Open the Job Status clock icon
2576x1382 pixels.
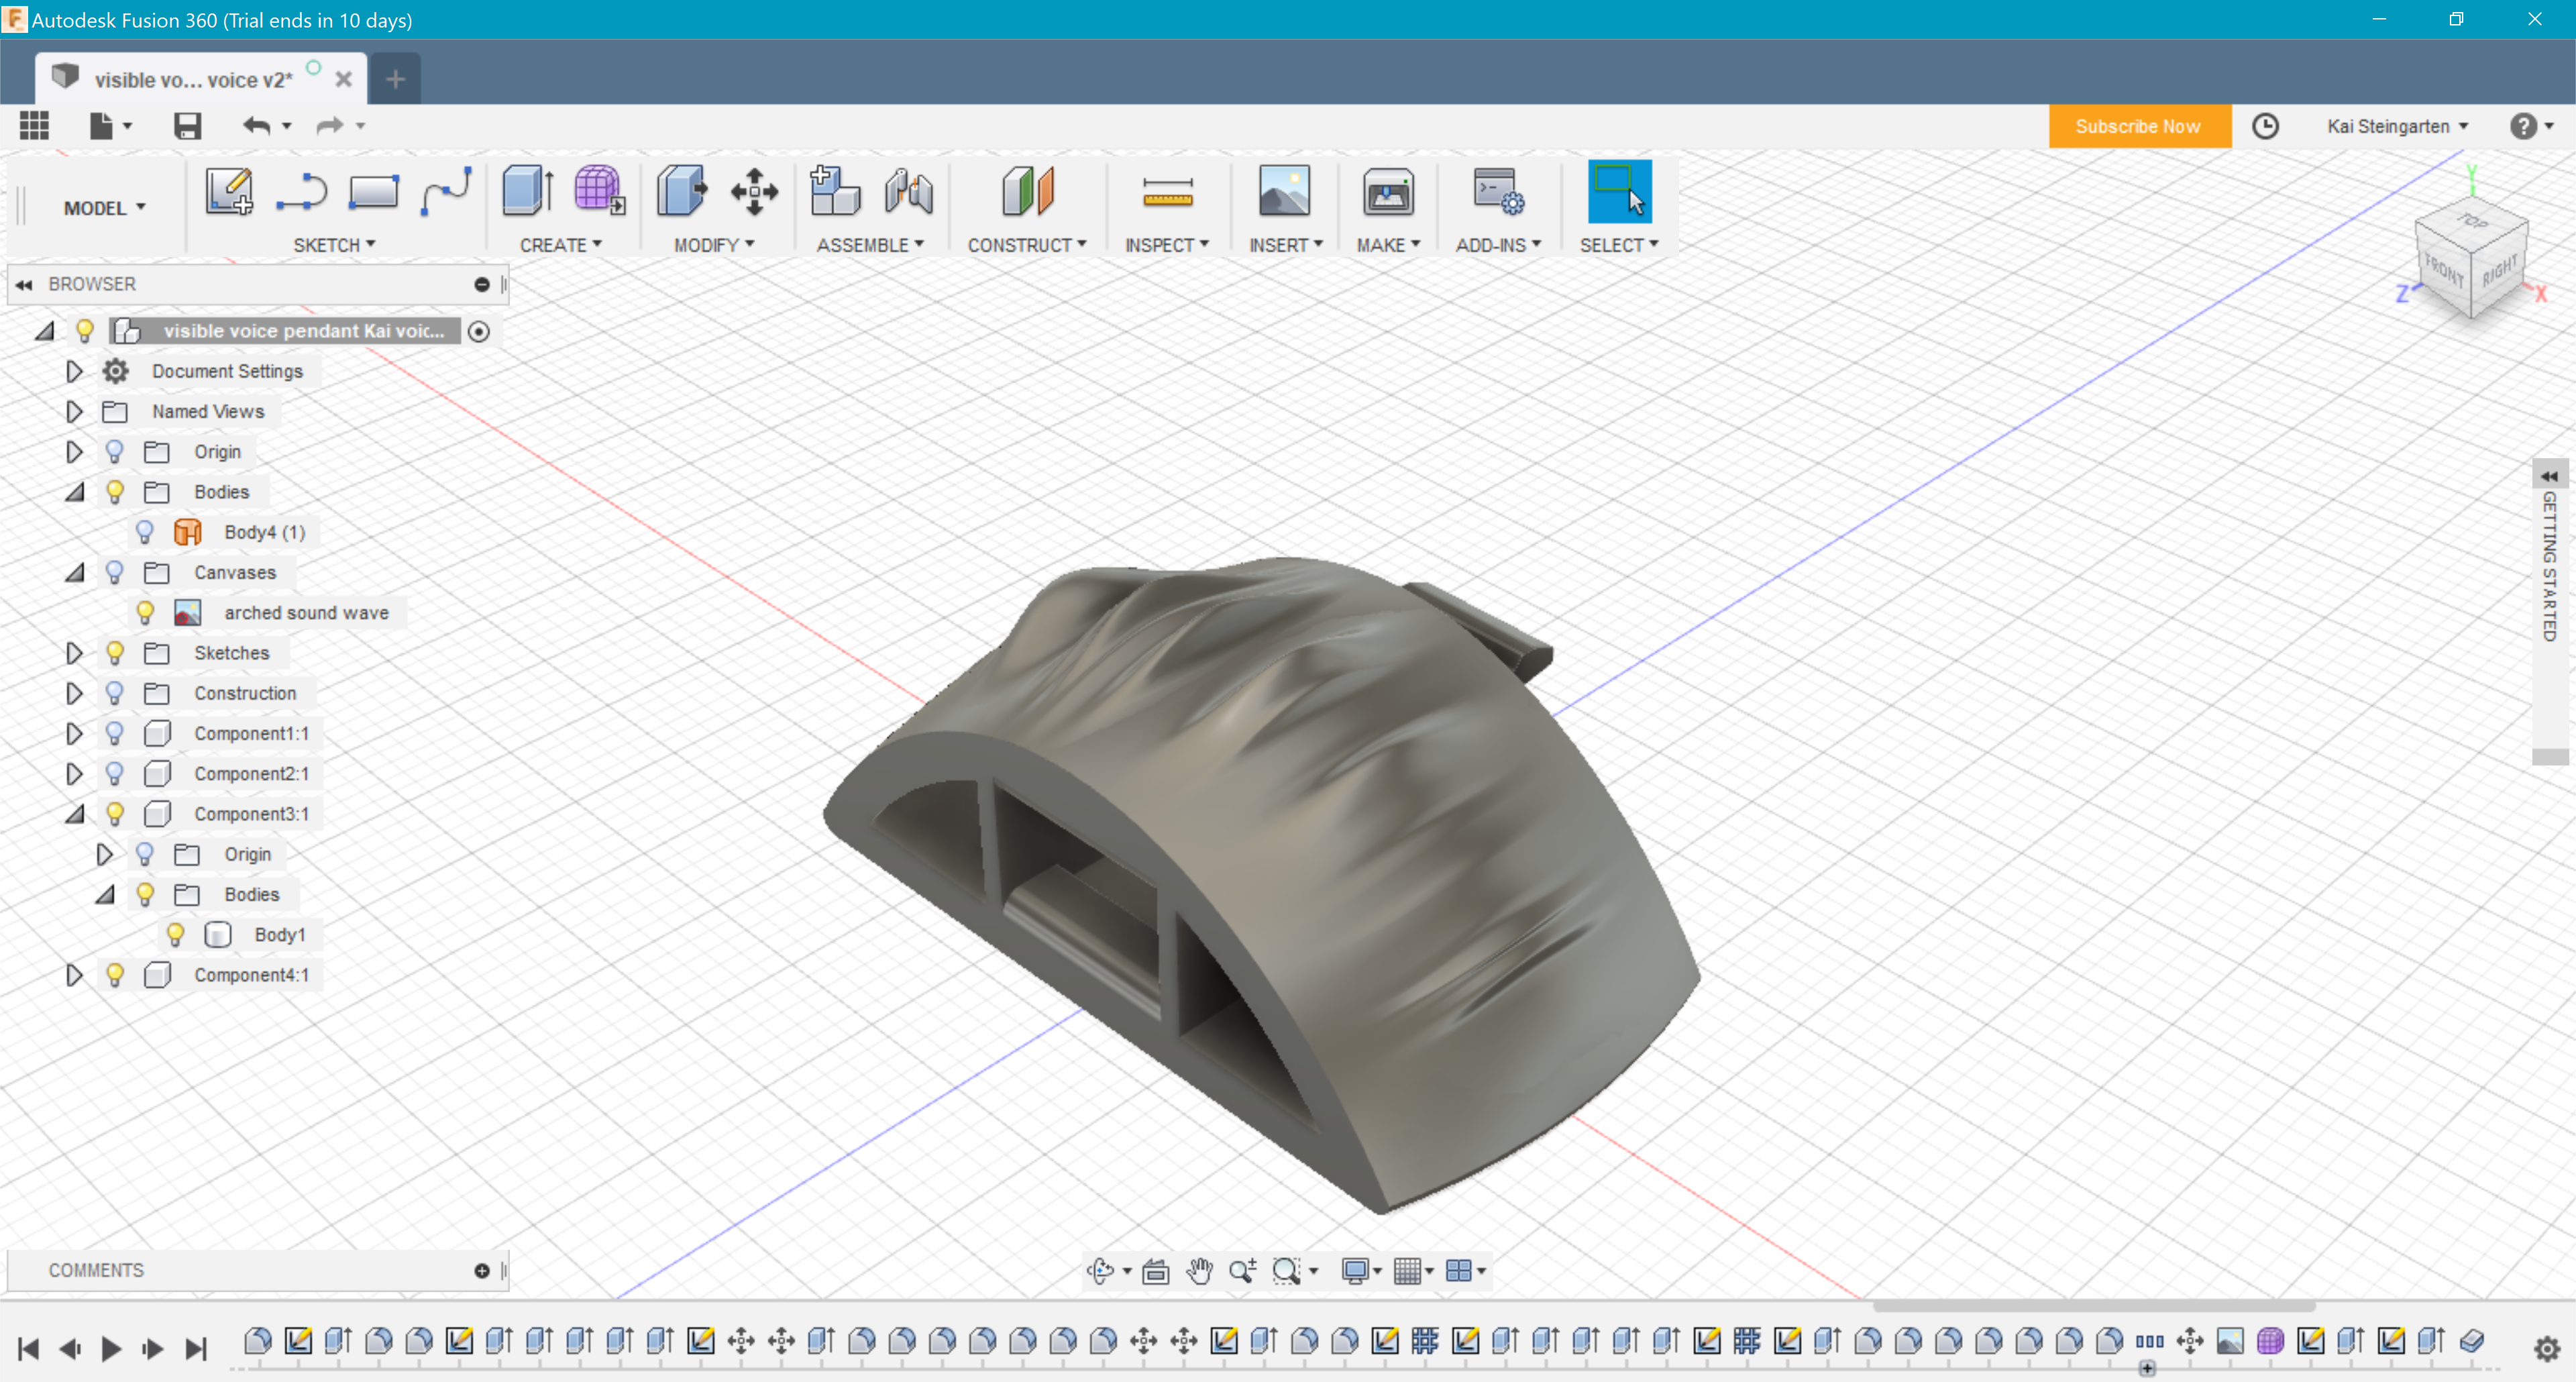[x=2265, y=126]
